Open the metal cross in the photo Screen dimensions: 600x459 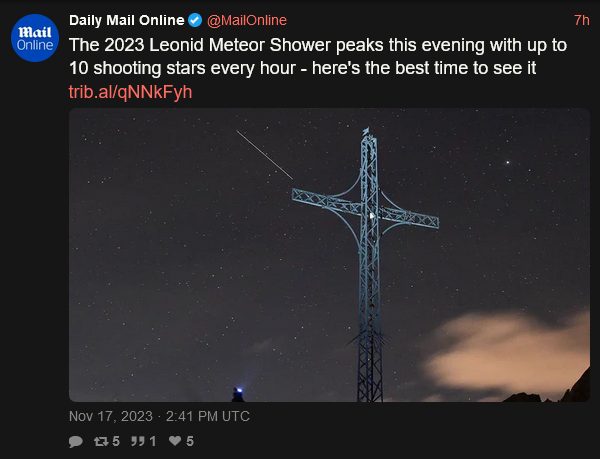click(x=368, y=264)
